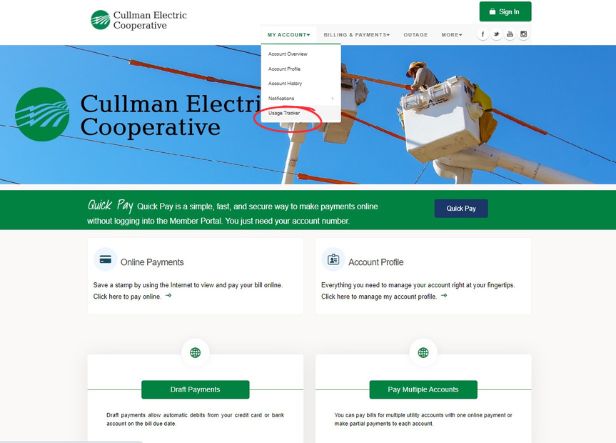Open the Facebook social icon

point(483,34)
